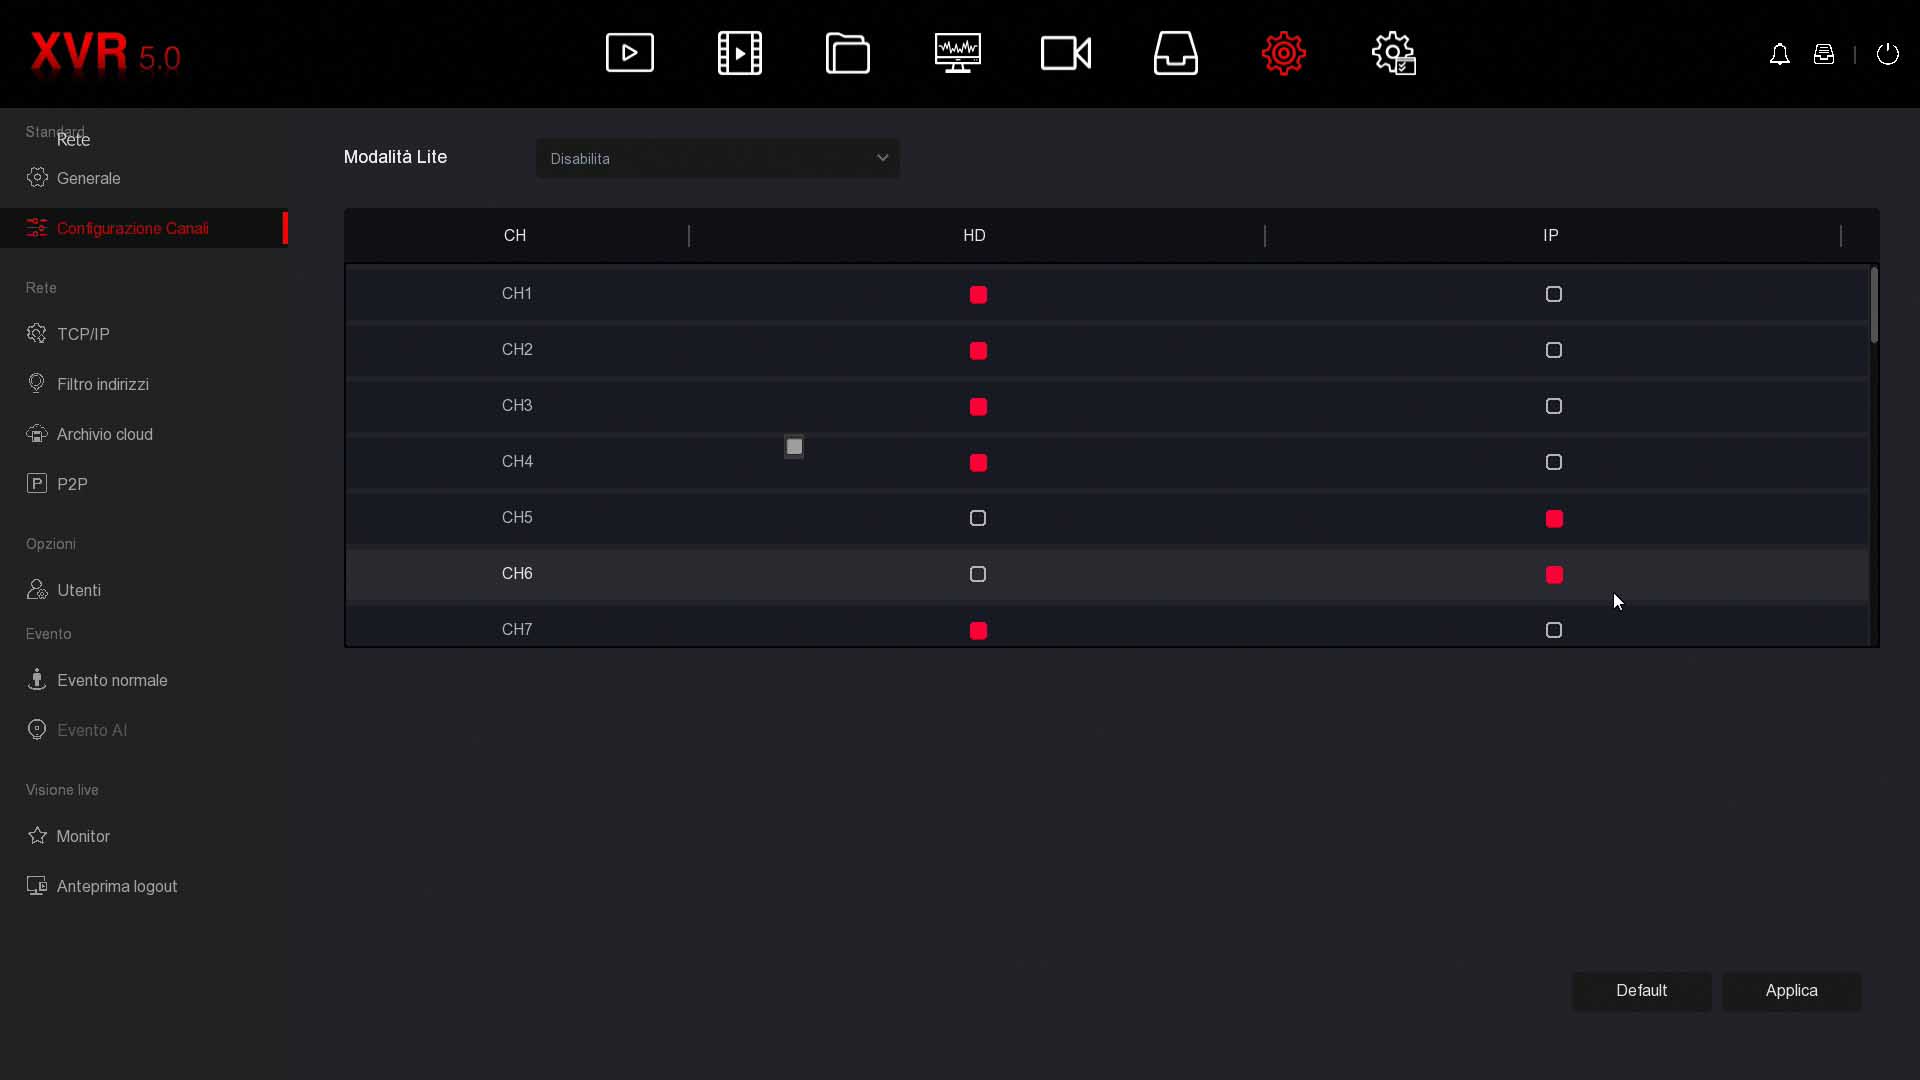Open the monitor waveform icon

pyautogui.click(x=957, y=53)
